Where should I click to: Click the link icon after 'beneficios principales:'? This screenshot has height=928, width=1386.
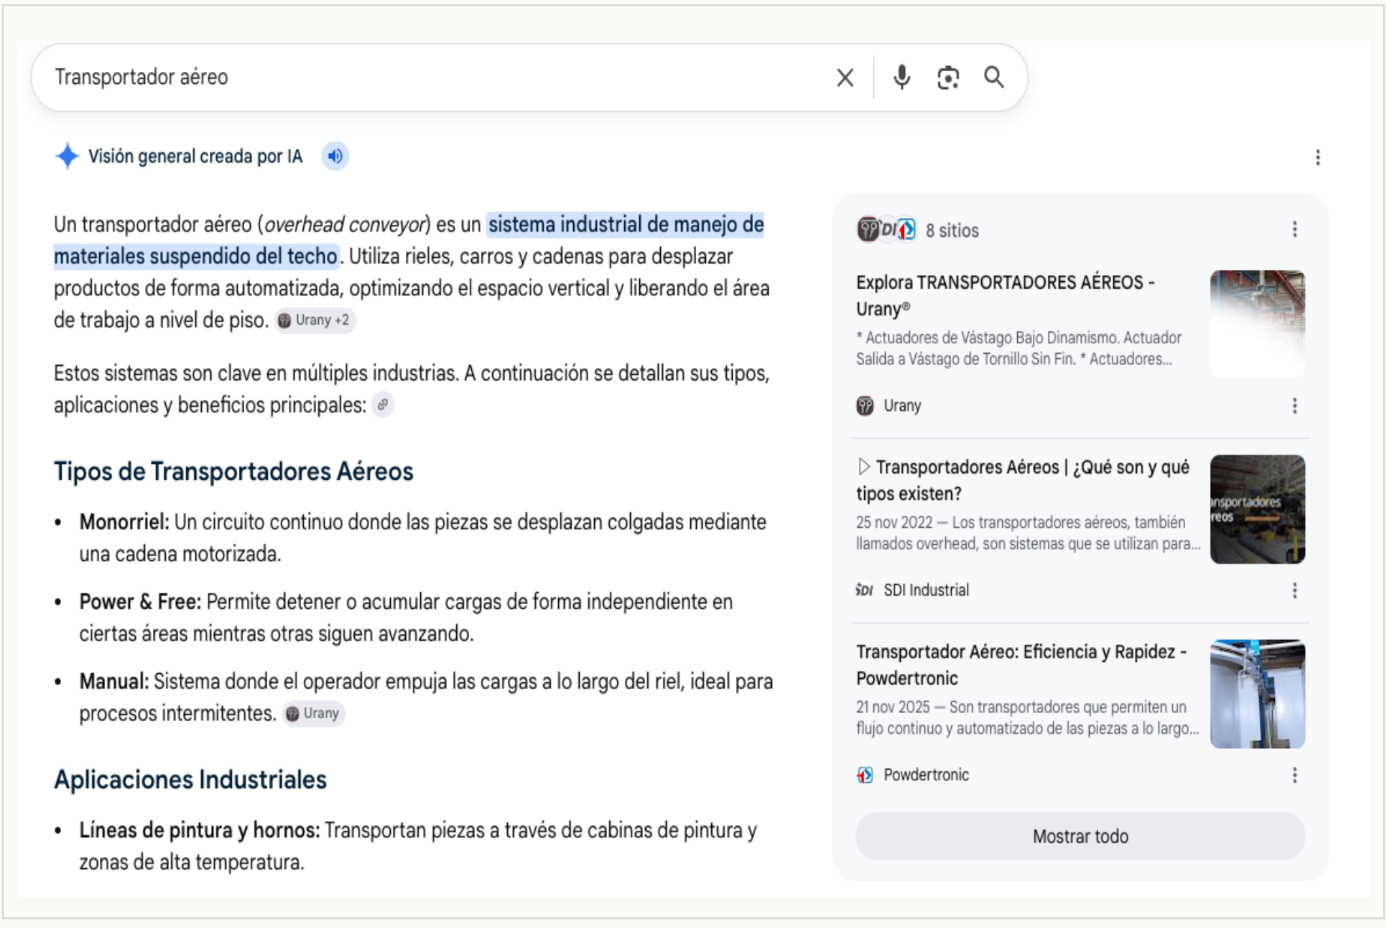coord(383,404)
